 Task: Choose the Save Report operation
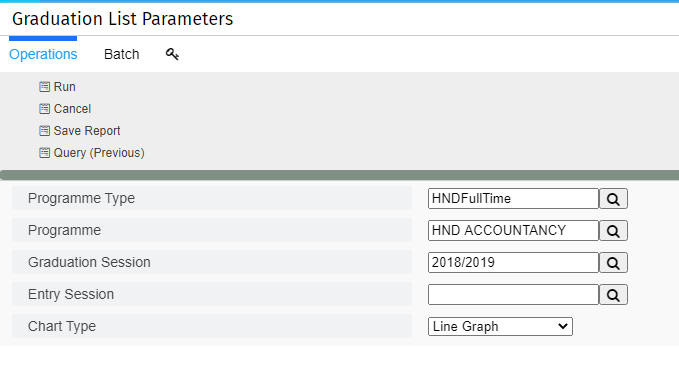pyautogui.click(x=87, y=131)
